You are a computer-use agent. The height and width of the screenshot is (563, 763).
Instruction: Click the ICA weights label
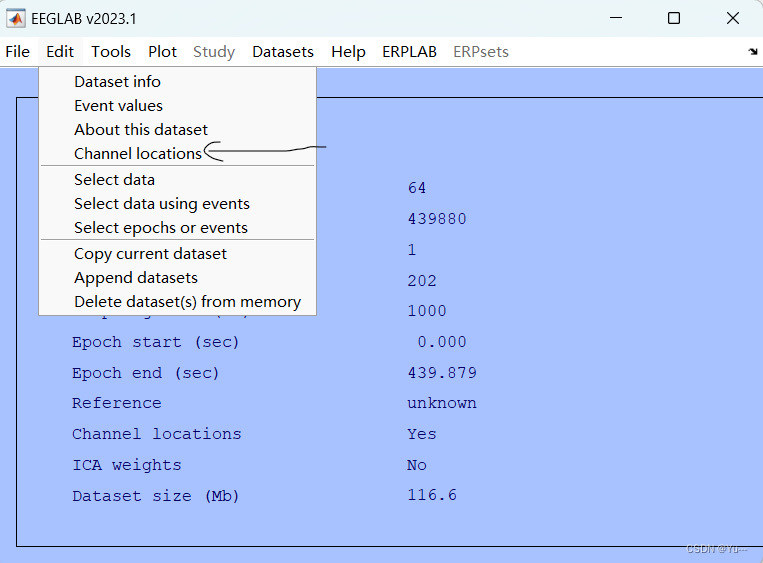click(x=127, y=465)
